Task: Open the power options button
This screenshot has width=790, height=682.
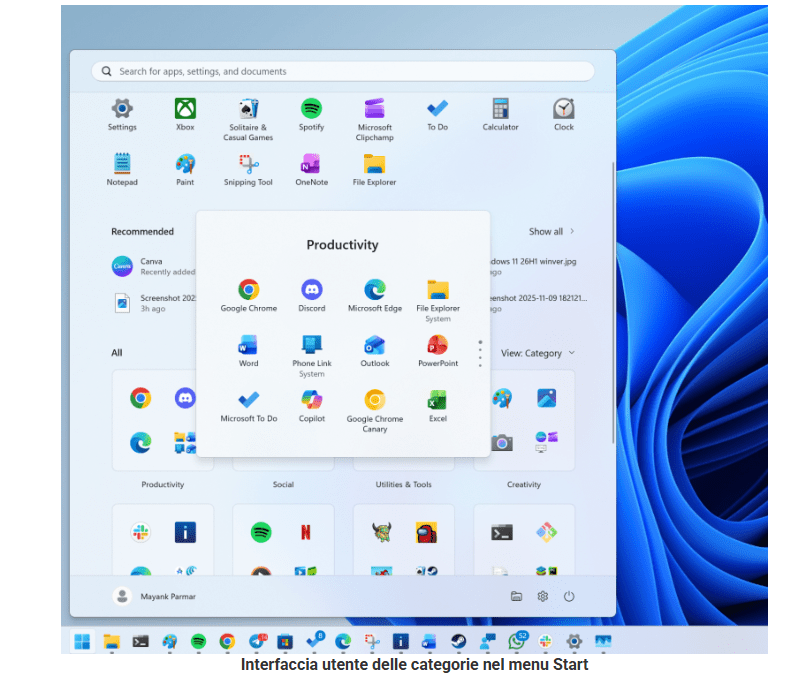Action: (x=569, y=596)
